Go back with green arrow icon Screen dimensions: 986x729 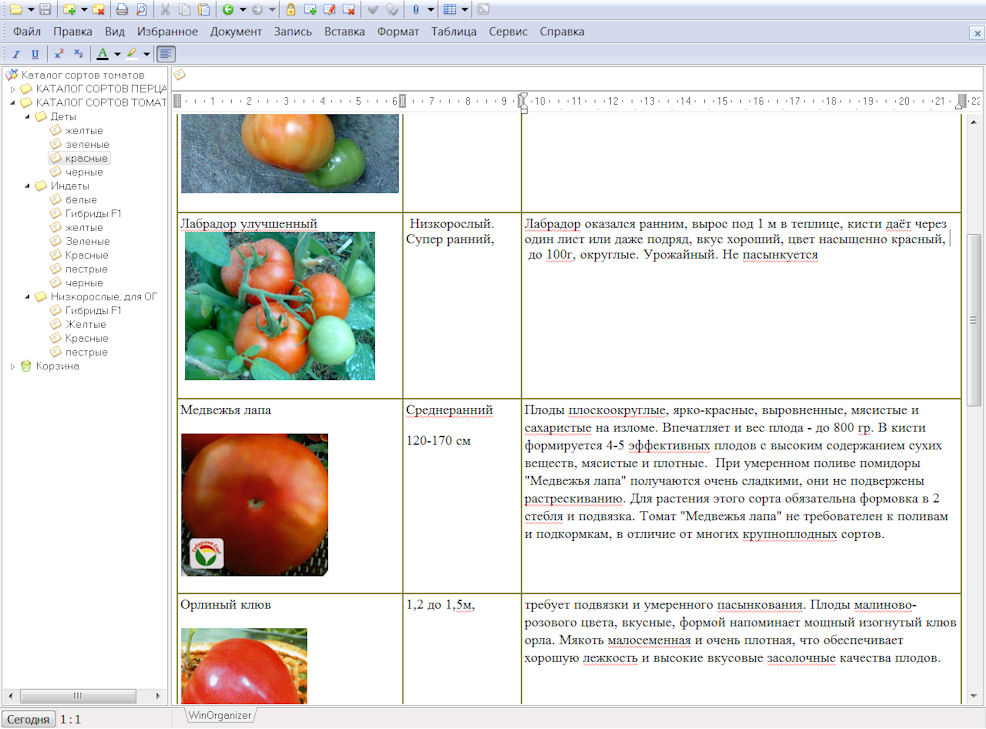click(228, 9)
